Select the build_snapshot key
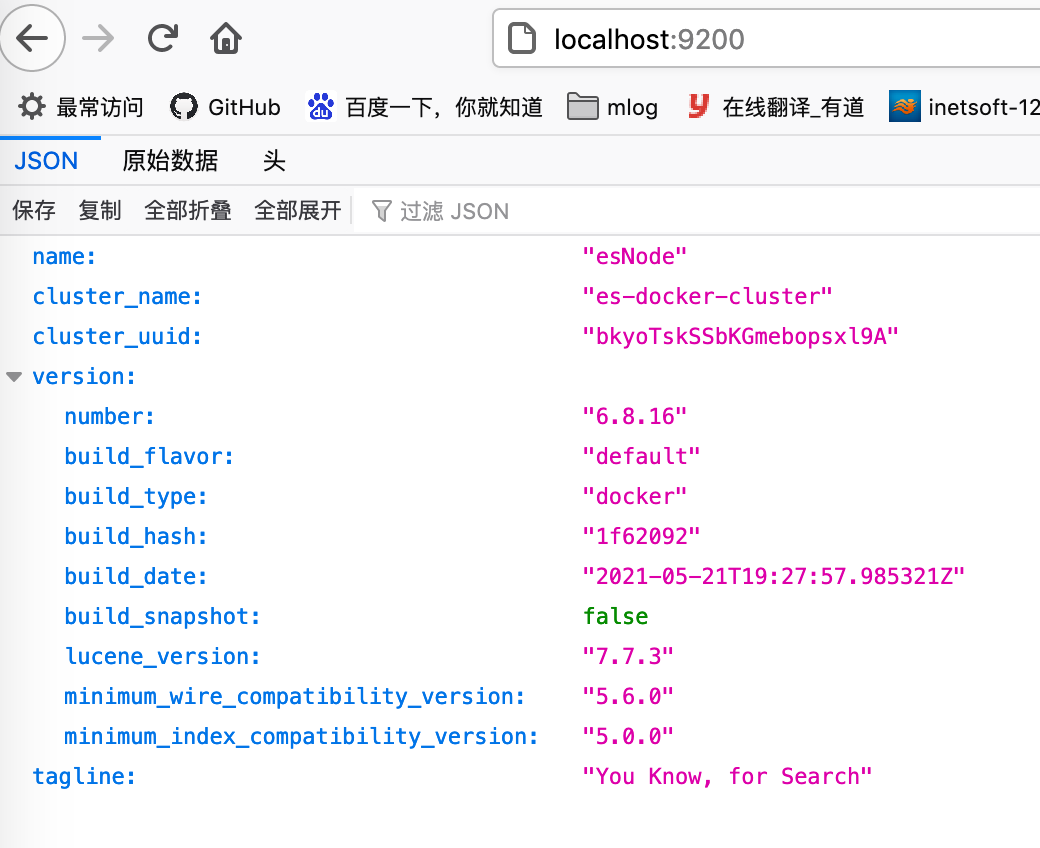The image size is (1040, 848). coord(162,617)
